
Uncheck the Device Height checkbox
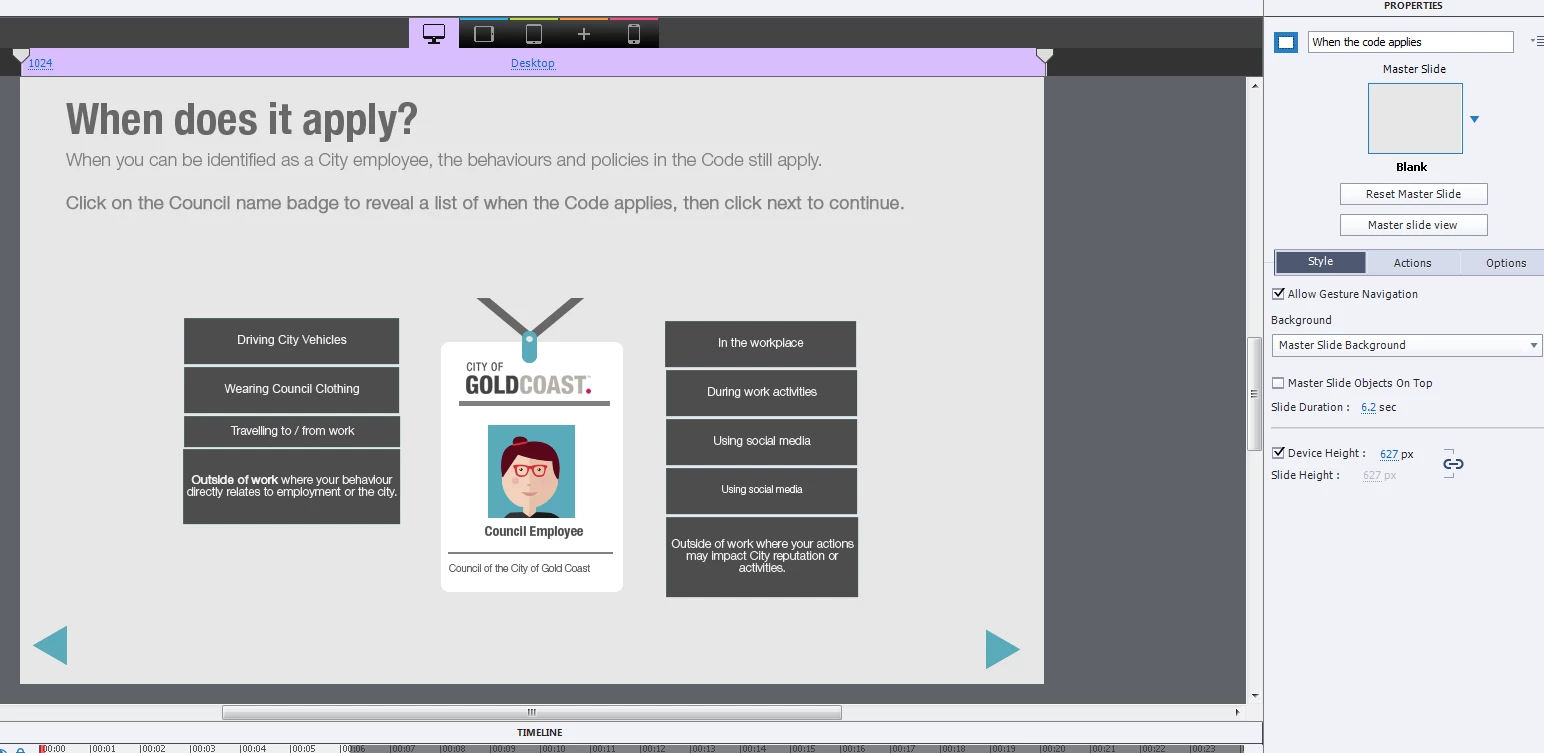tap(1278, 453)
